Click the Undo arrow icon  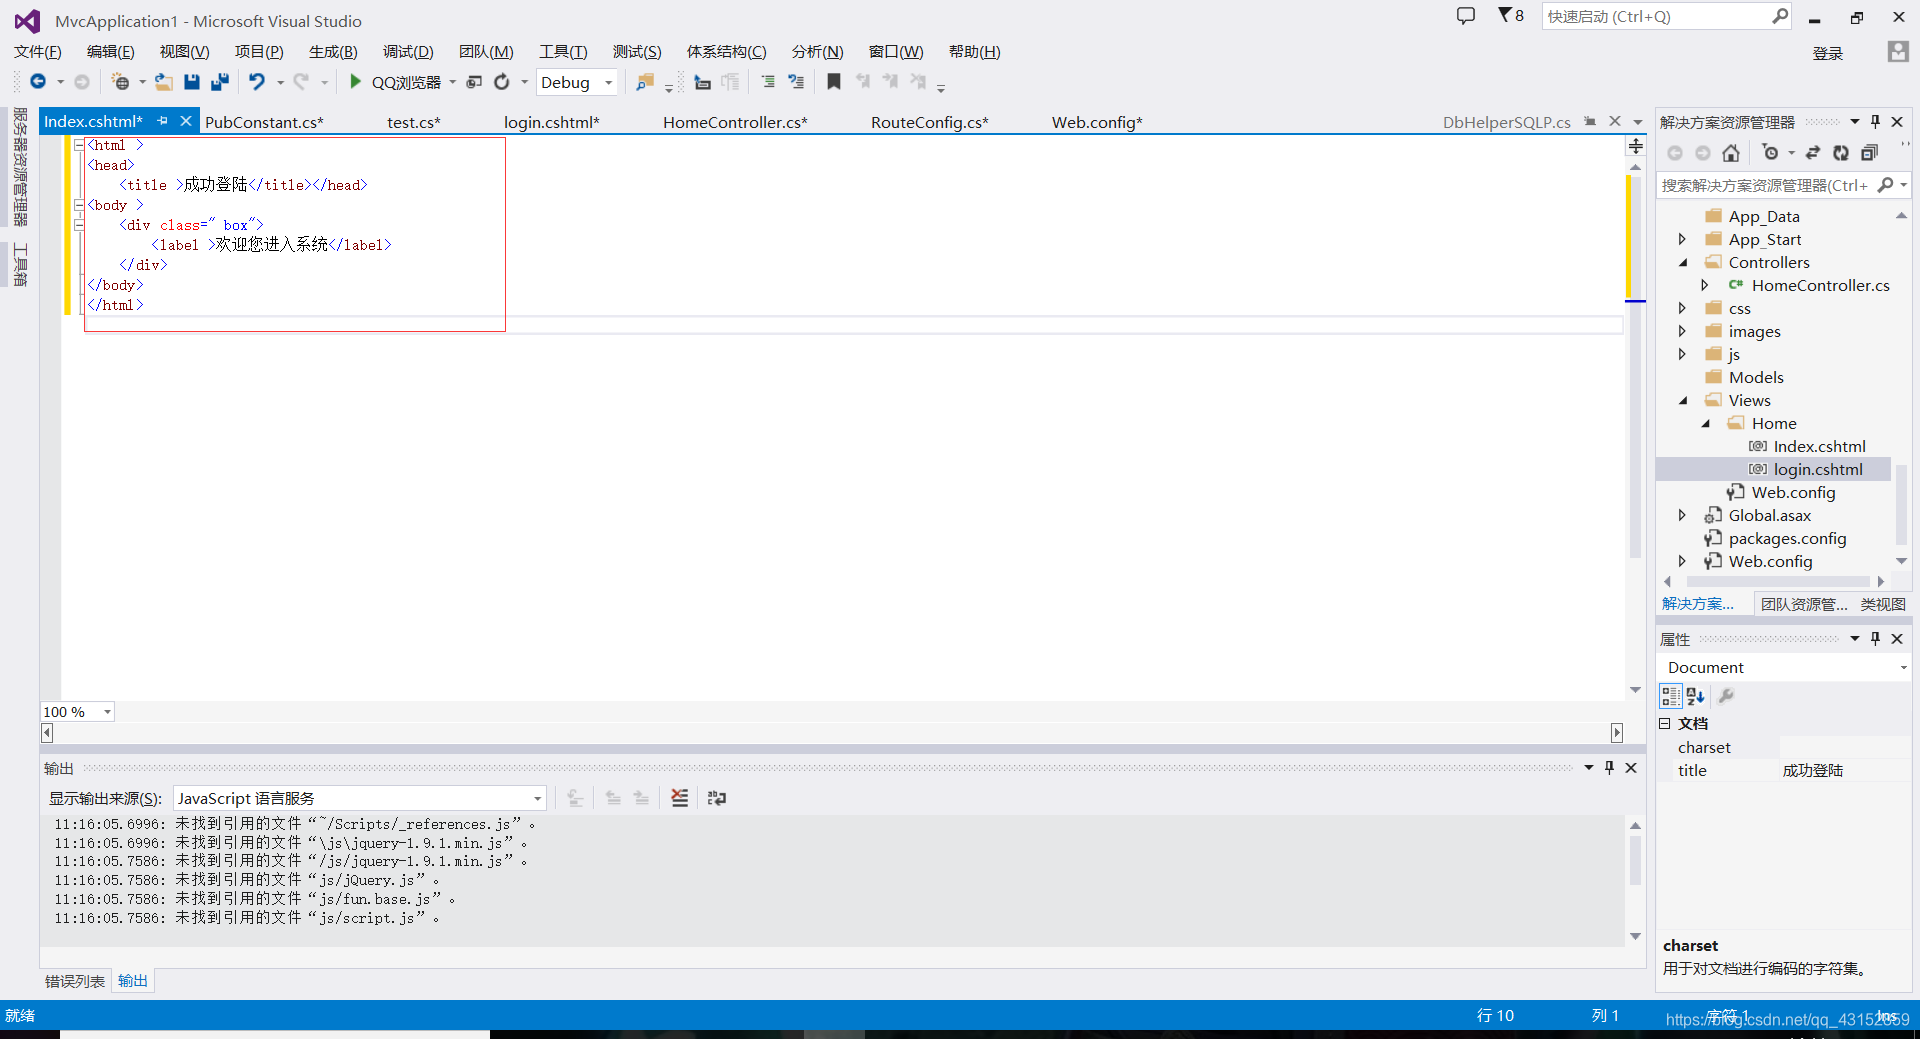(x=258, y=82)
